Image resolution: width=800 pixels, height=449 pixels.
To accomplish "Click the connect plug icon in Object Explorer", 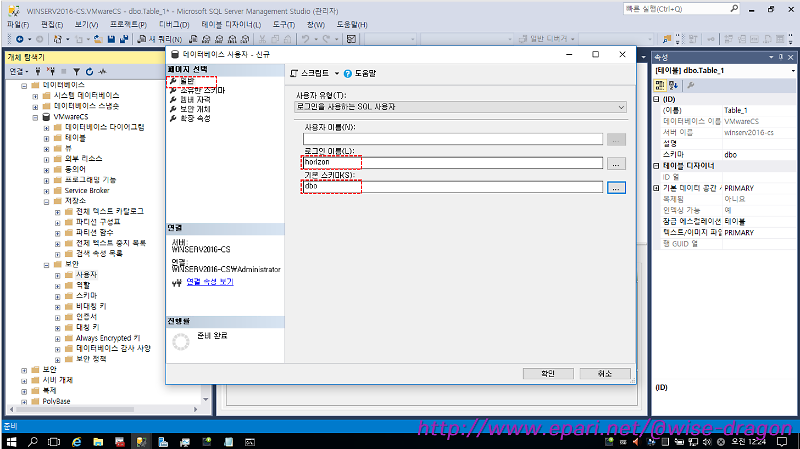I will [x=38, y=71].
